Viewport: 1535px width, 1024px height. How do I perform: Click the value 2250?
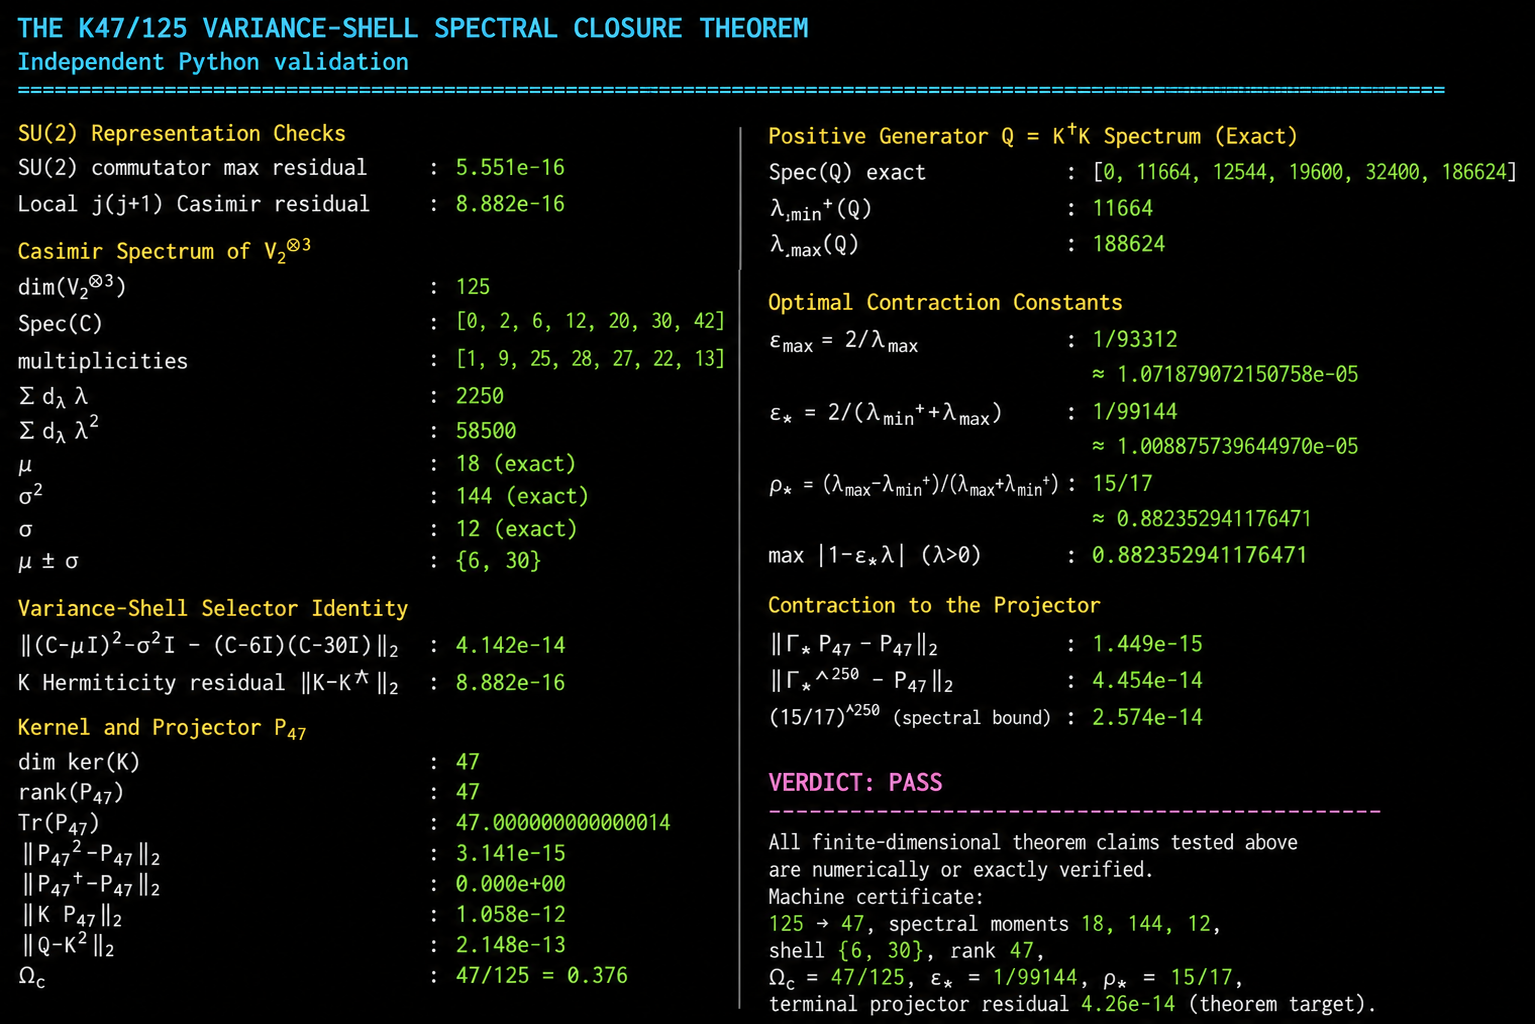pyautogui.click(x=480, y=396)
